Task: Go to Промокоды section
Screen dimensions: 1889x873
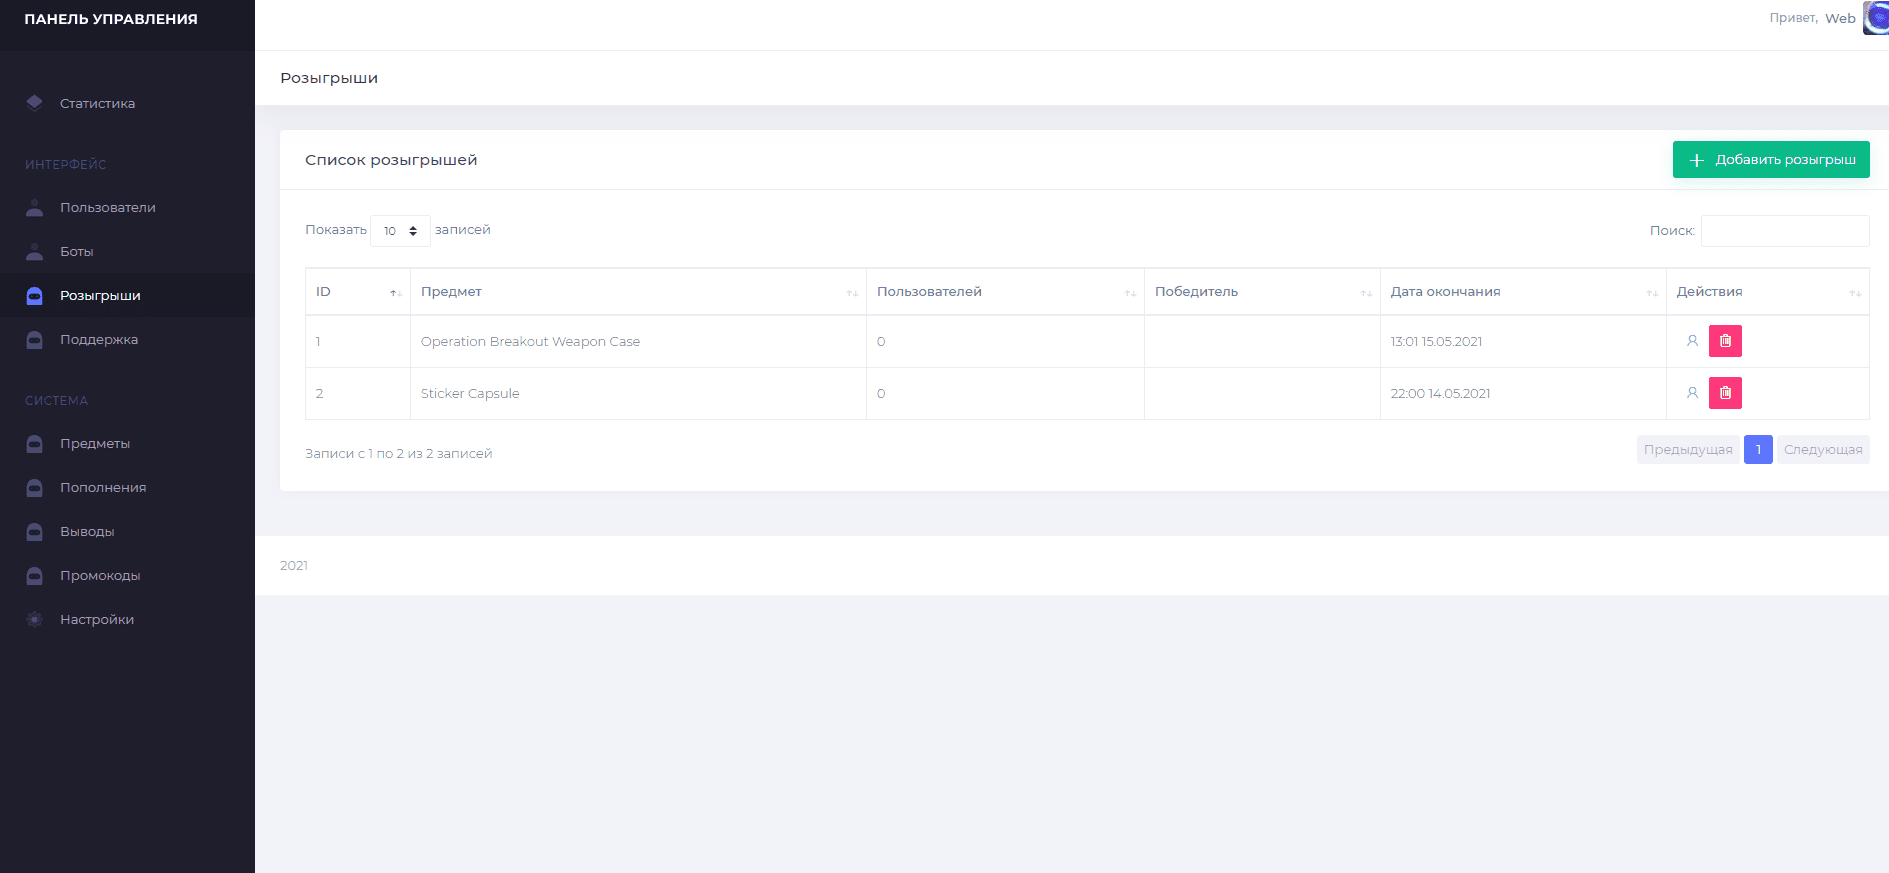Action: tap(100, 576)
